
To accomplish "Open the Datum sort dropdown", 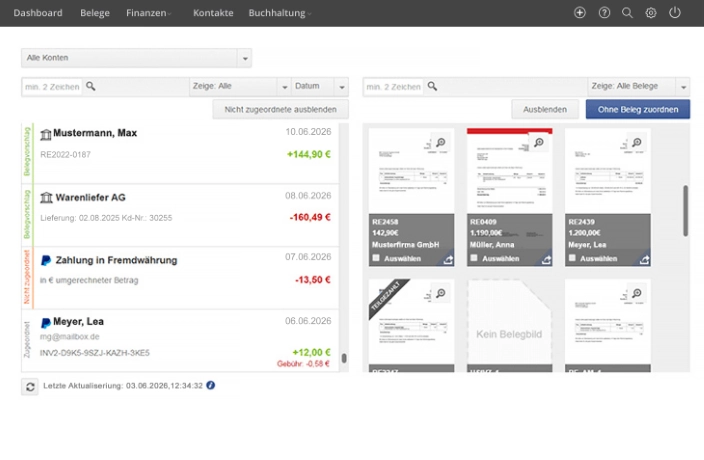I will (x=319, y=87).
